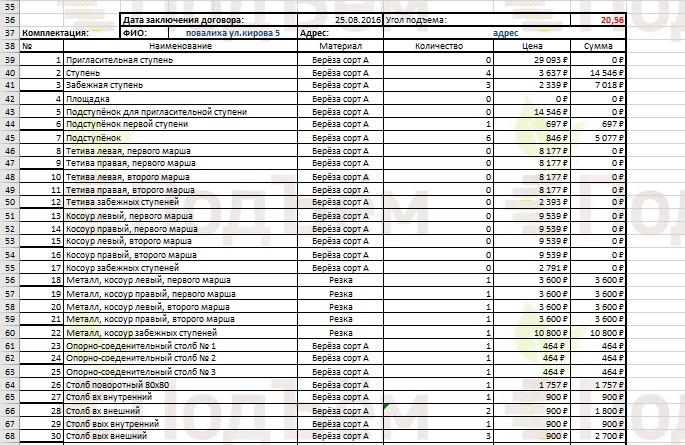Image resolution: width=685 pixels, height=445 pixels.
Task: Select 'Столб вх внешний' cell
Action: tap(180, 411)
